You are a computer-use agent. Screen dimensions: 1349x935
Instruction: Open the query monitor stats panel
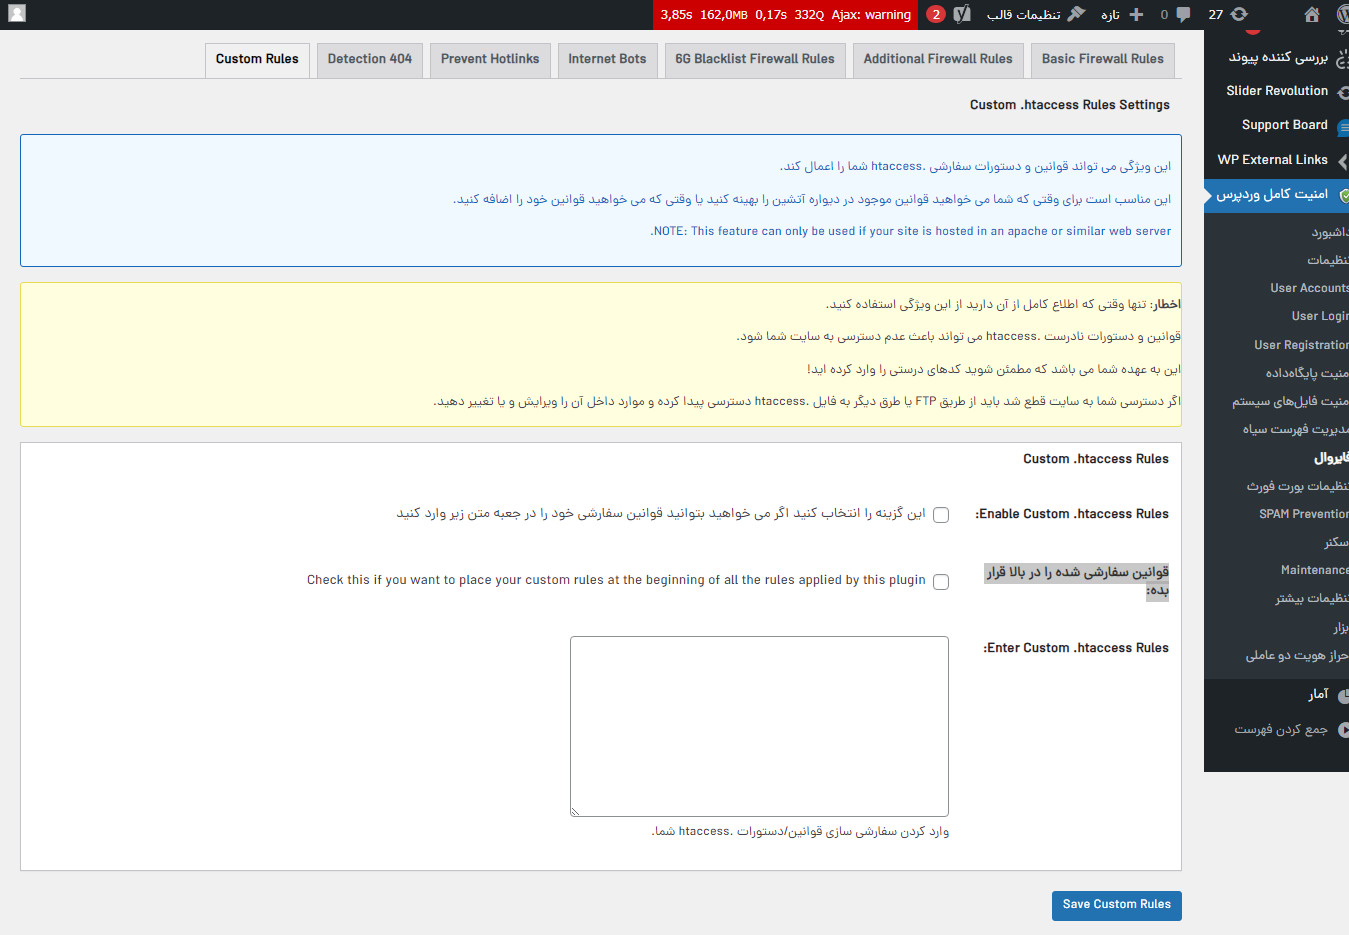pos(786,14)
